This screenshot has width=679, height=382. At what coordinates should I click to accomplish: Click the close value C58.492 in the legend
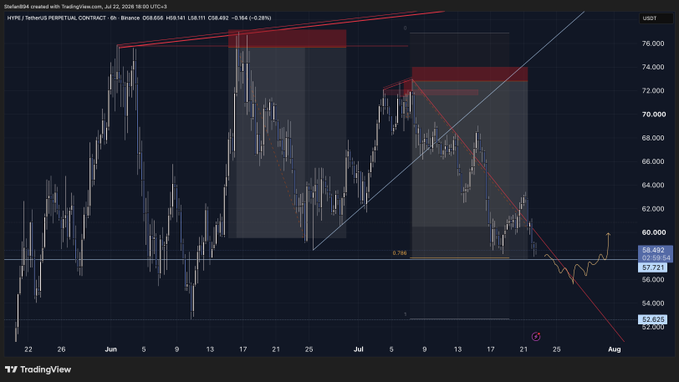click(x=218, y=18)
